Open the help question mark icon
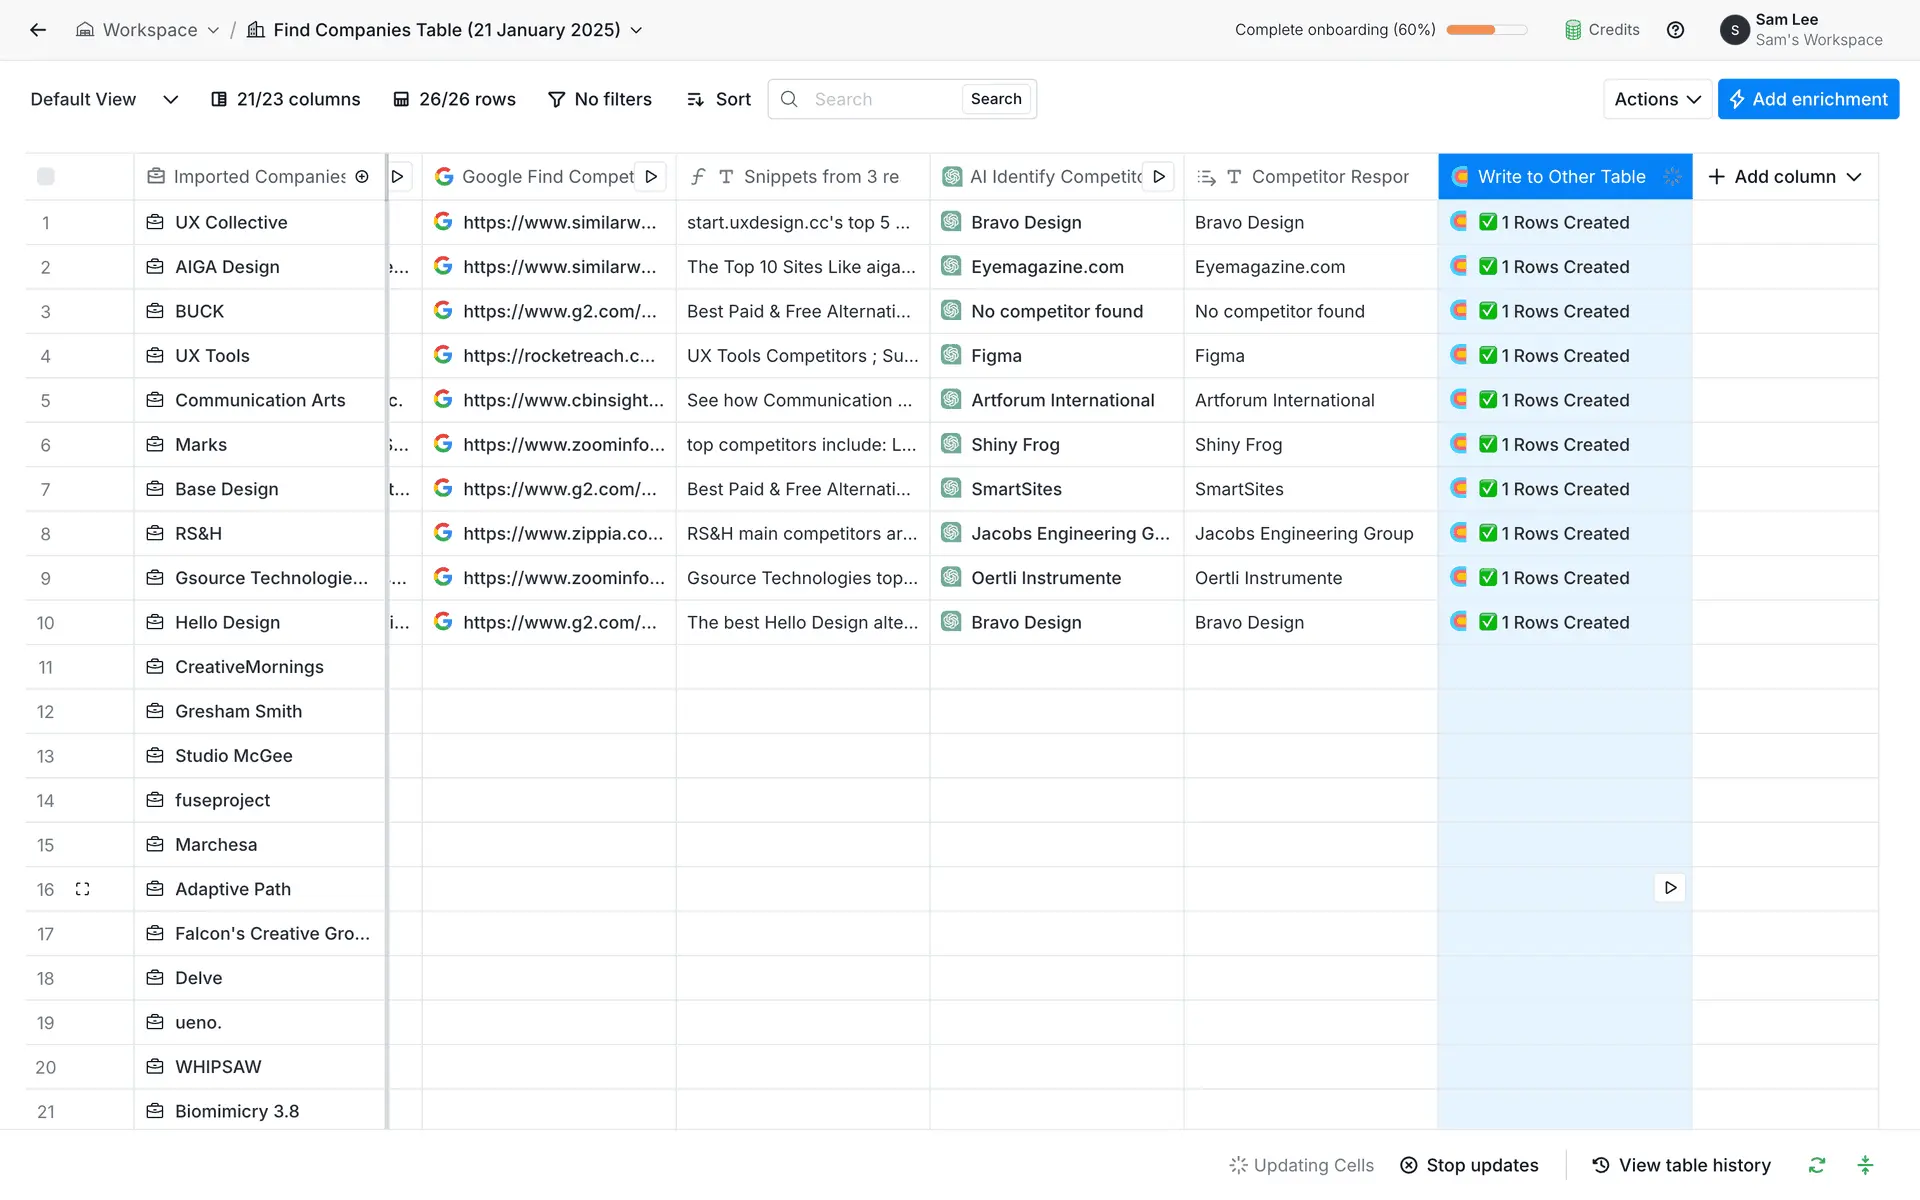The width and height of the screenshot is (1920, 1200). (1675, 30)
